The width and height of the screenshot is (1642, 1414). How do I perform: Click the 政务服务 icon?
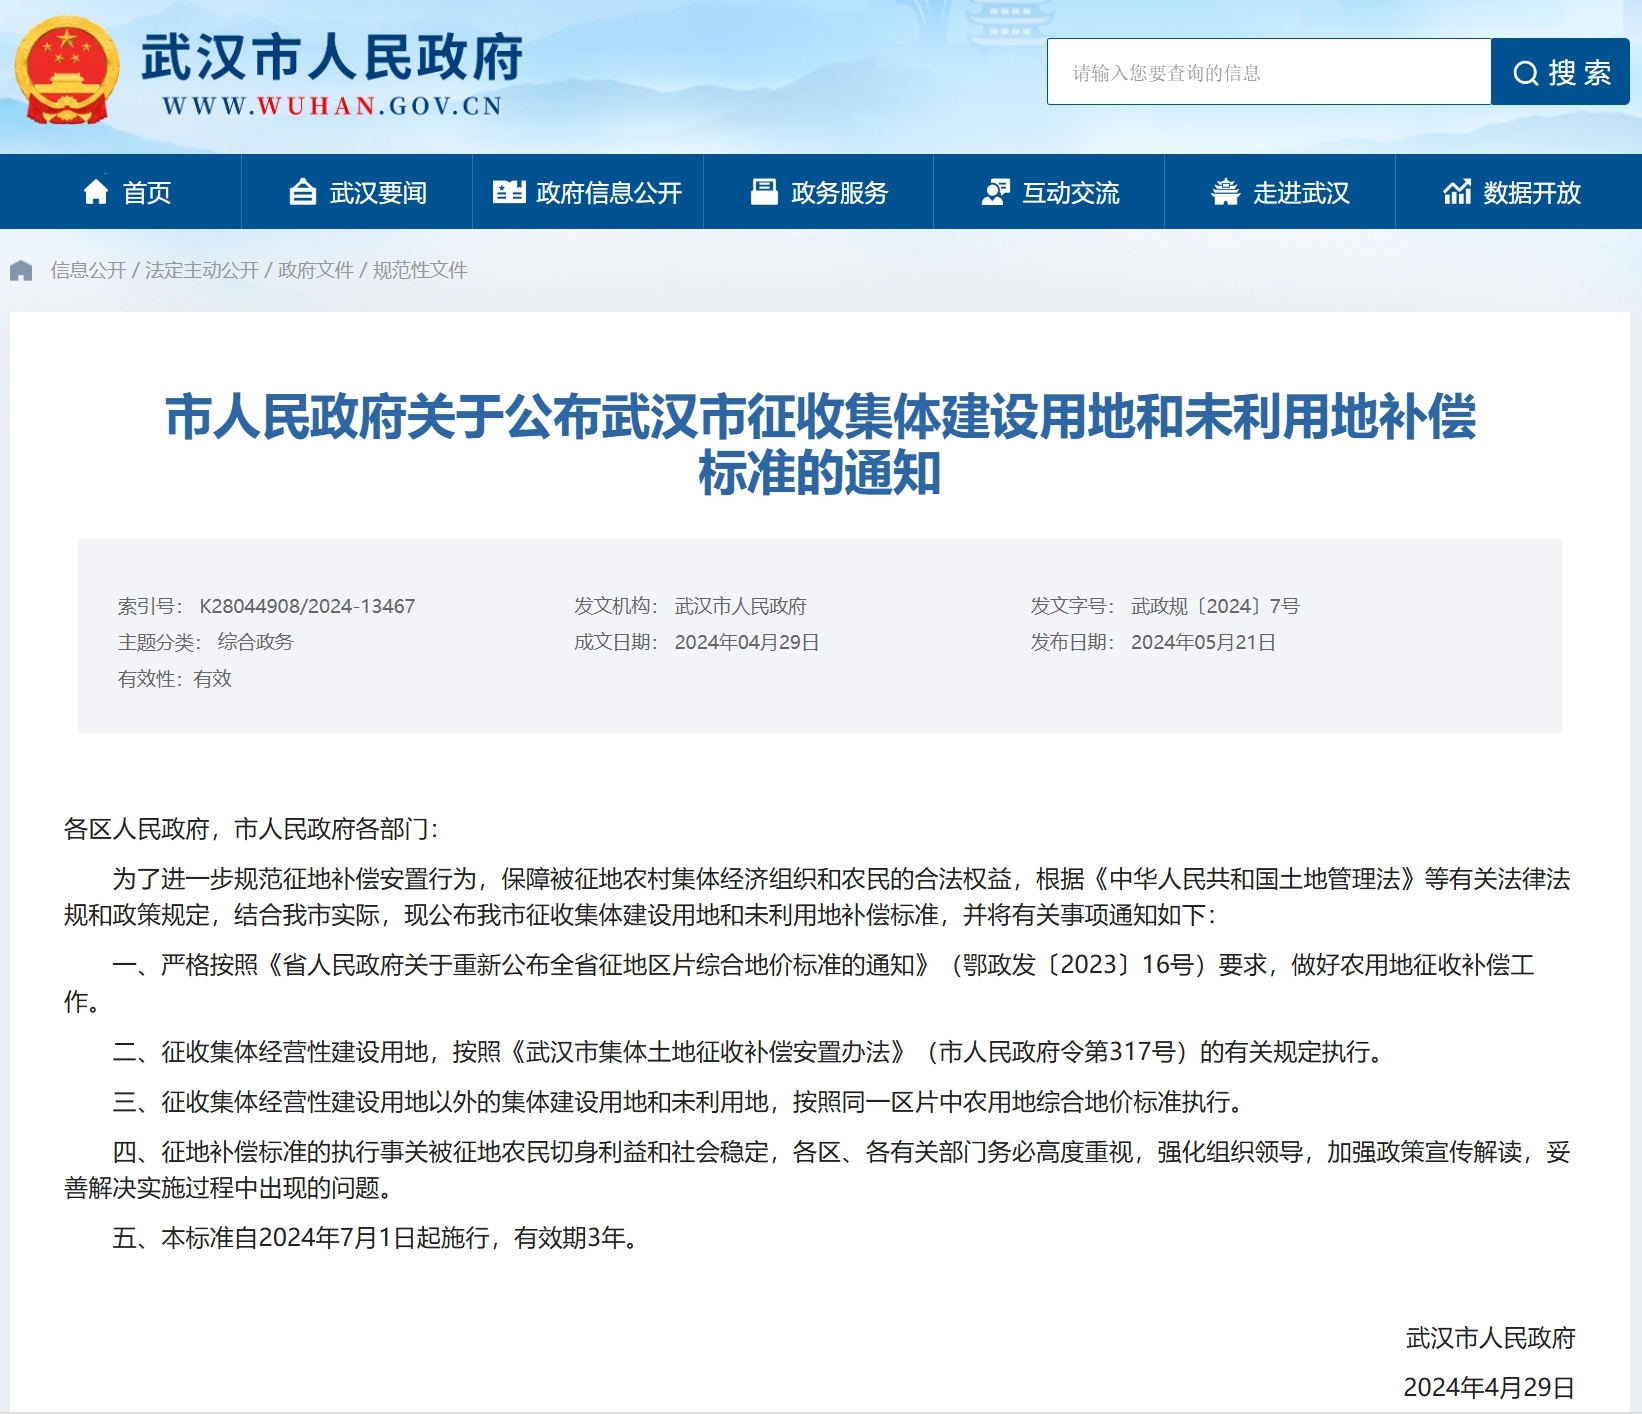pyautogui.click(x=764, y=192)
